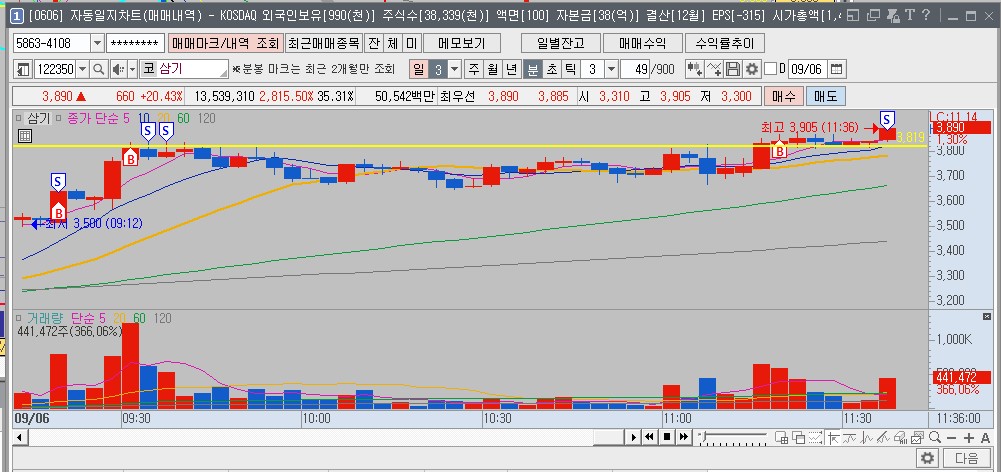Screen dimensions: 1001x472
Task: Click the chart-with-grid window icon on the bottom toolbar
Action: tap(781, 438)
